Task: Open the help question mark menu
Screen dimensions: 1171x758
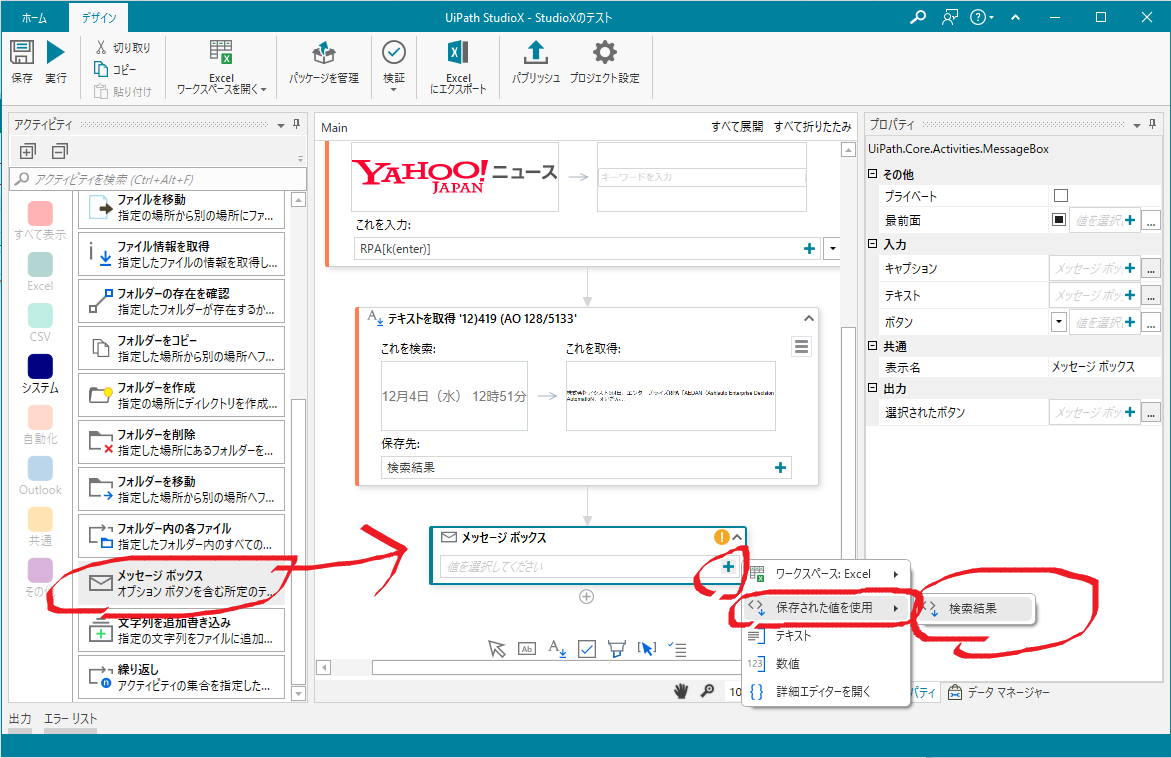Action: click(981, 17)
